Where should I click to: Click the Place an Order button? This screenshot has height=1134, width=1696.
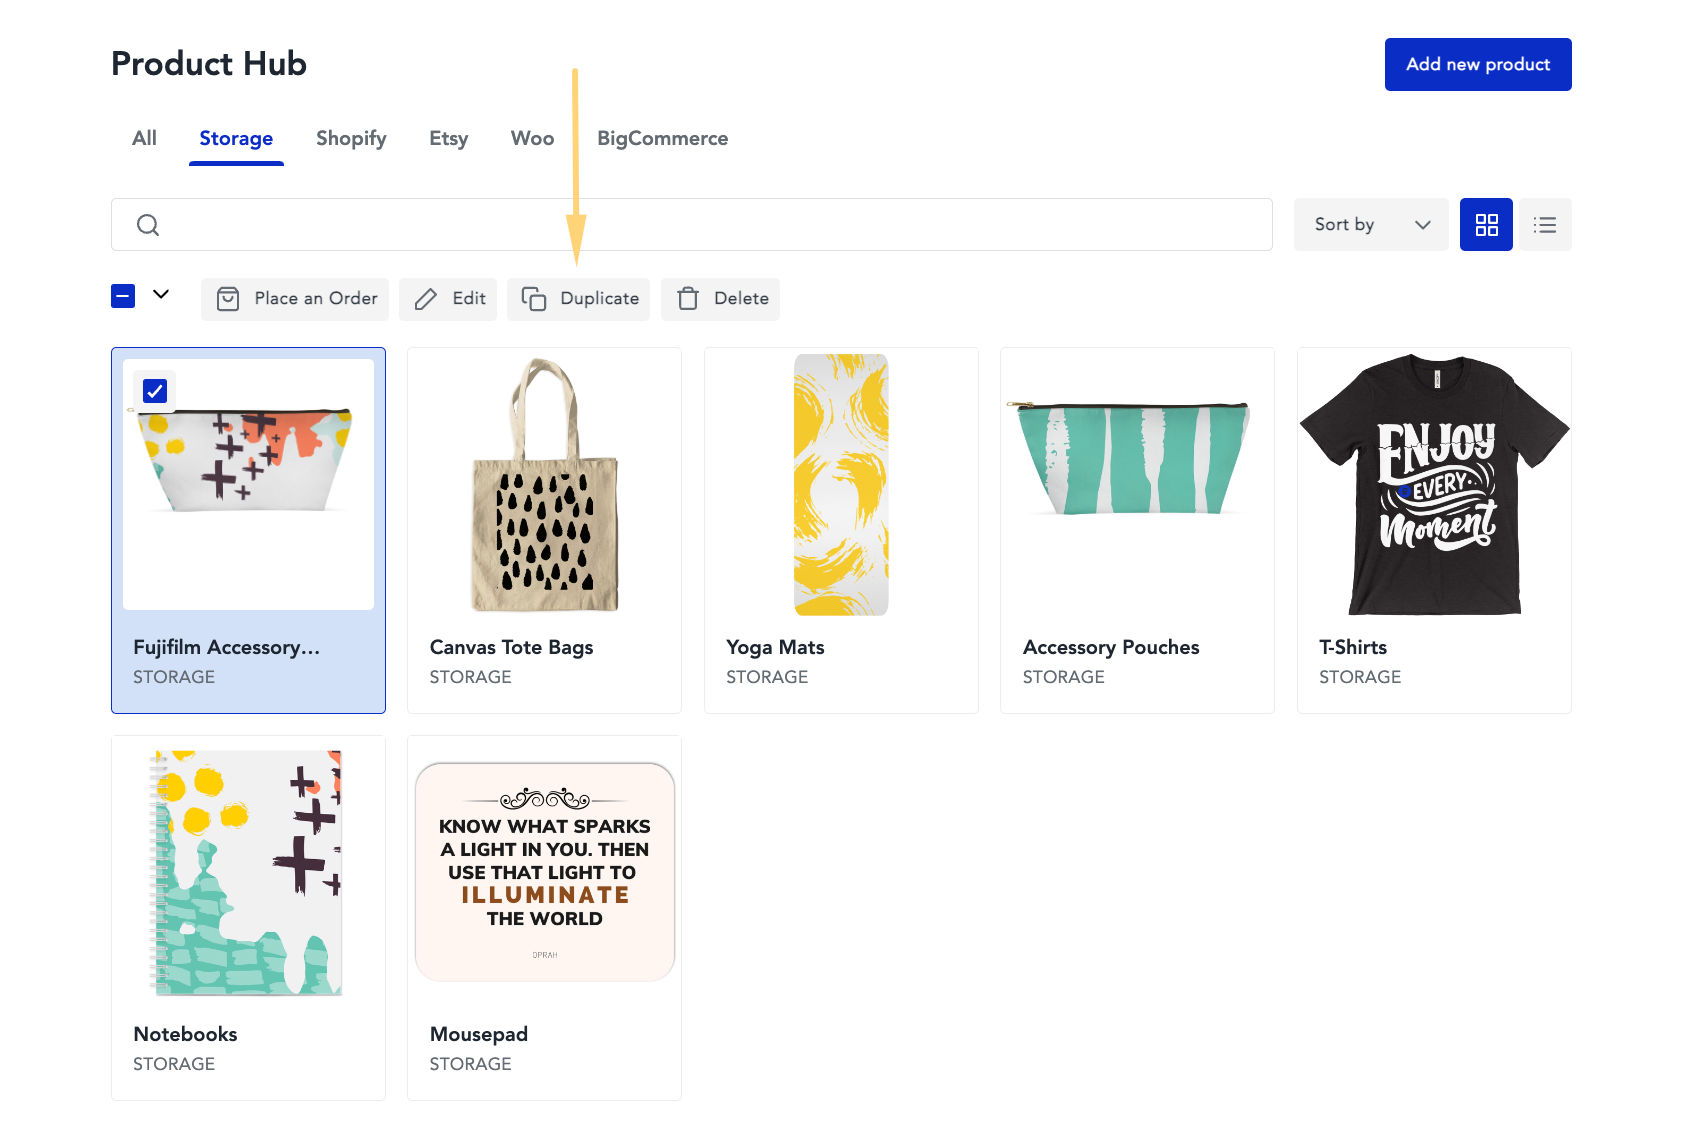tap(295, 299)
